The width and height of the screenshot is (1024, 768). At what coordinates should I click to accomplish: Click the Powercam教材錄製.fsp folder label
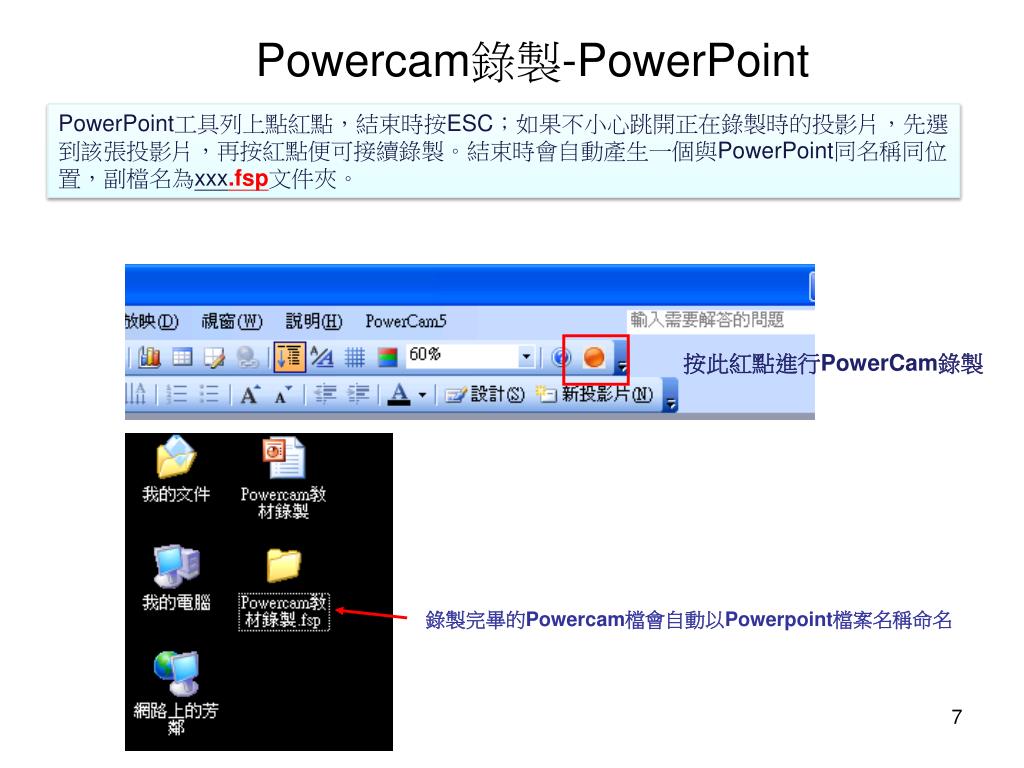283,611
